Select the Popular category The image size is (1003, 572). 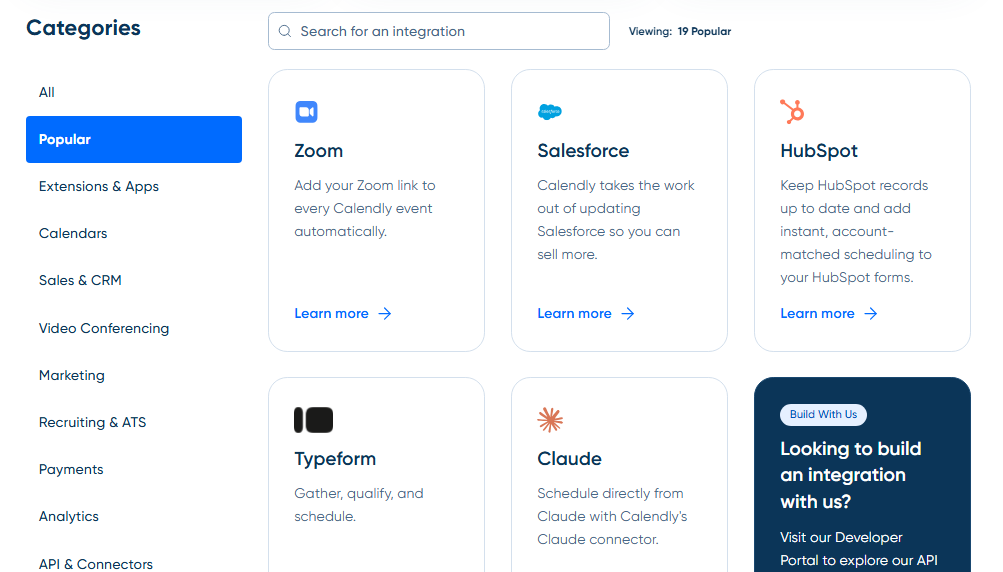pos(134,139)
